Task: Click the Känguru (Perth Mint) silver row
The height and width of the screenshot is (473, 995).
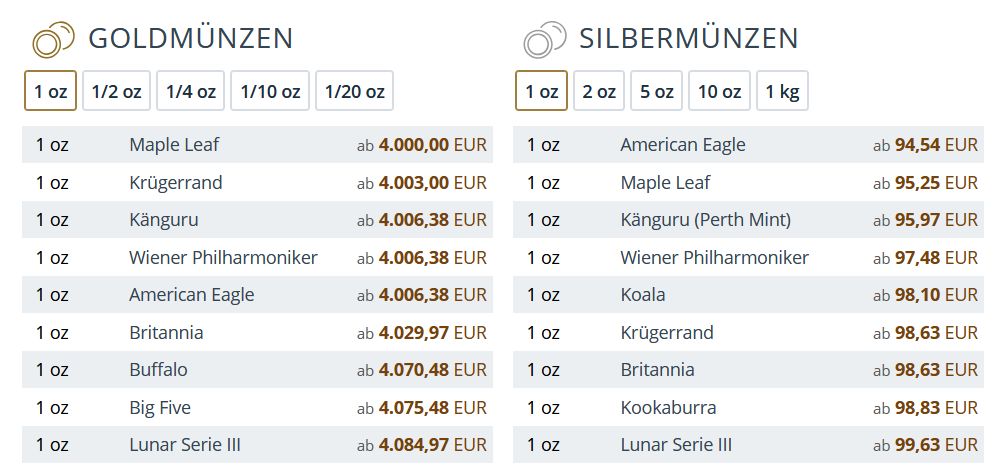Action: (x=705, y=220)
